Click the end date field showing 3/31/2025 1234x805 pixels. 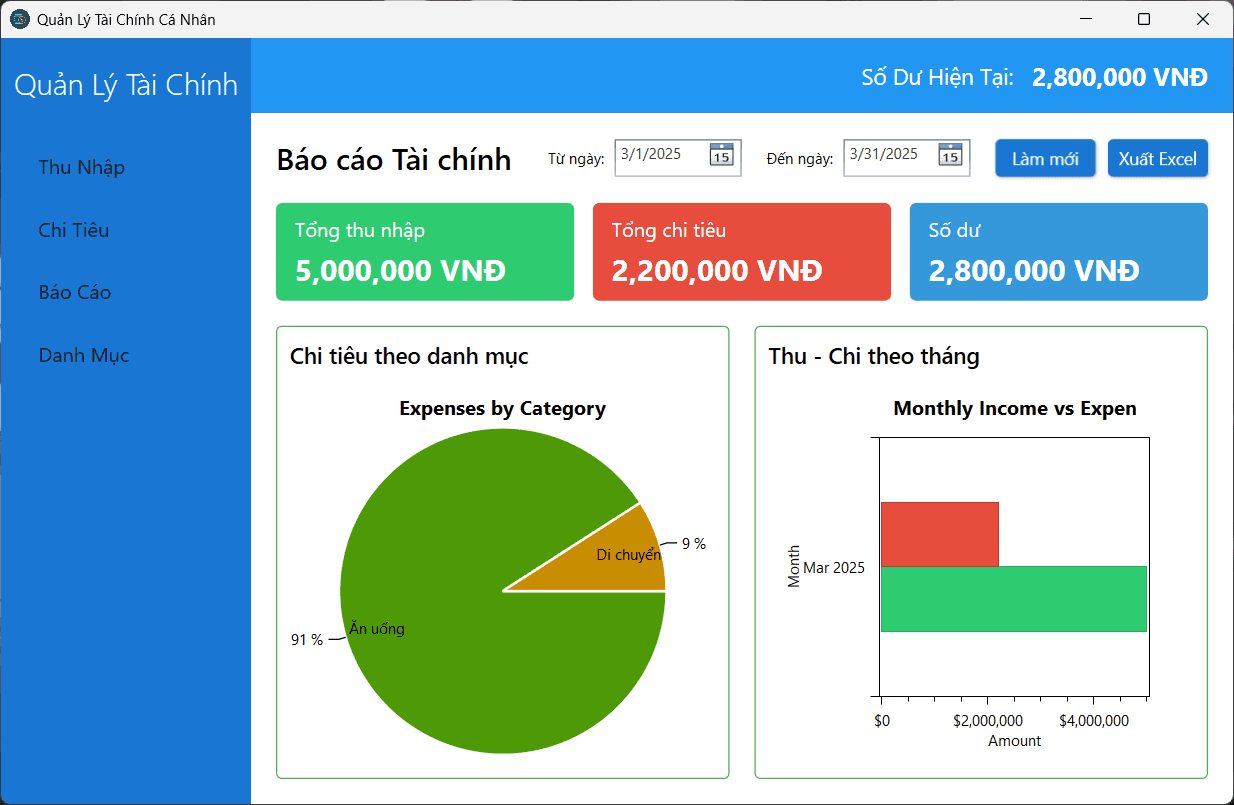click(890, 155)
